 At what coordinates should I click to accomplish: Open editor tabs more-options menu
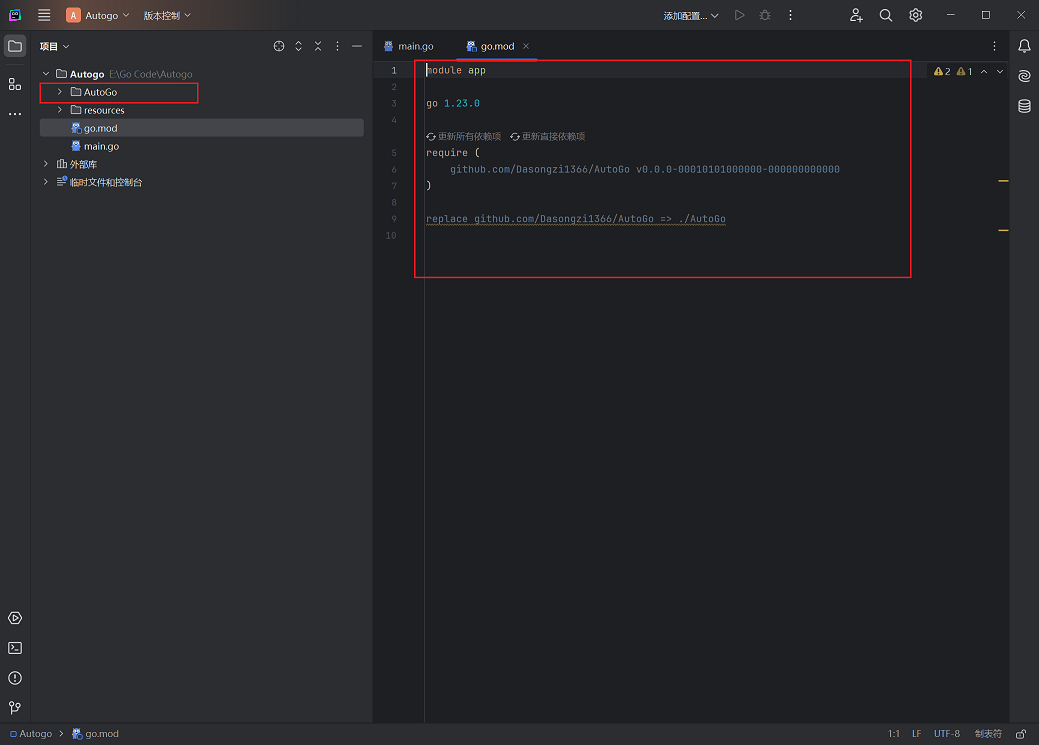pos(994,46)
